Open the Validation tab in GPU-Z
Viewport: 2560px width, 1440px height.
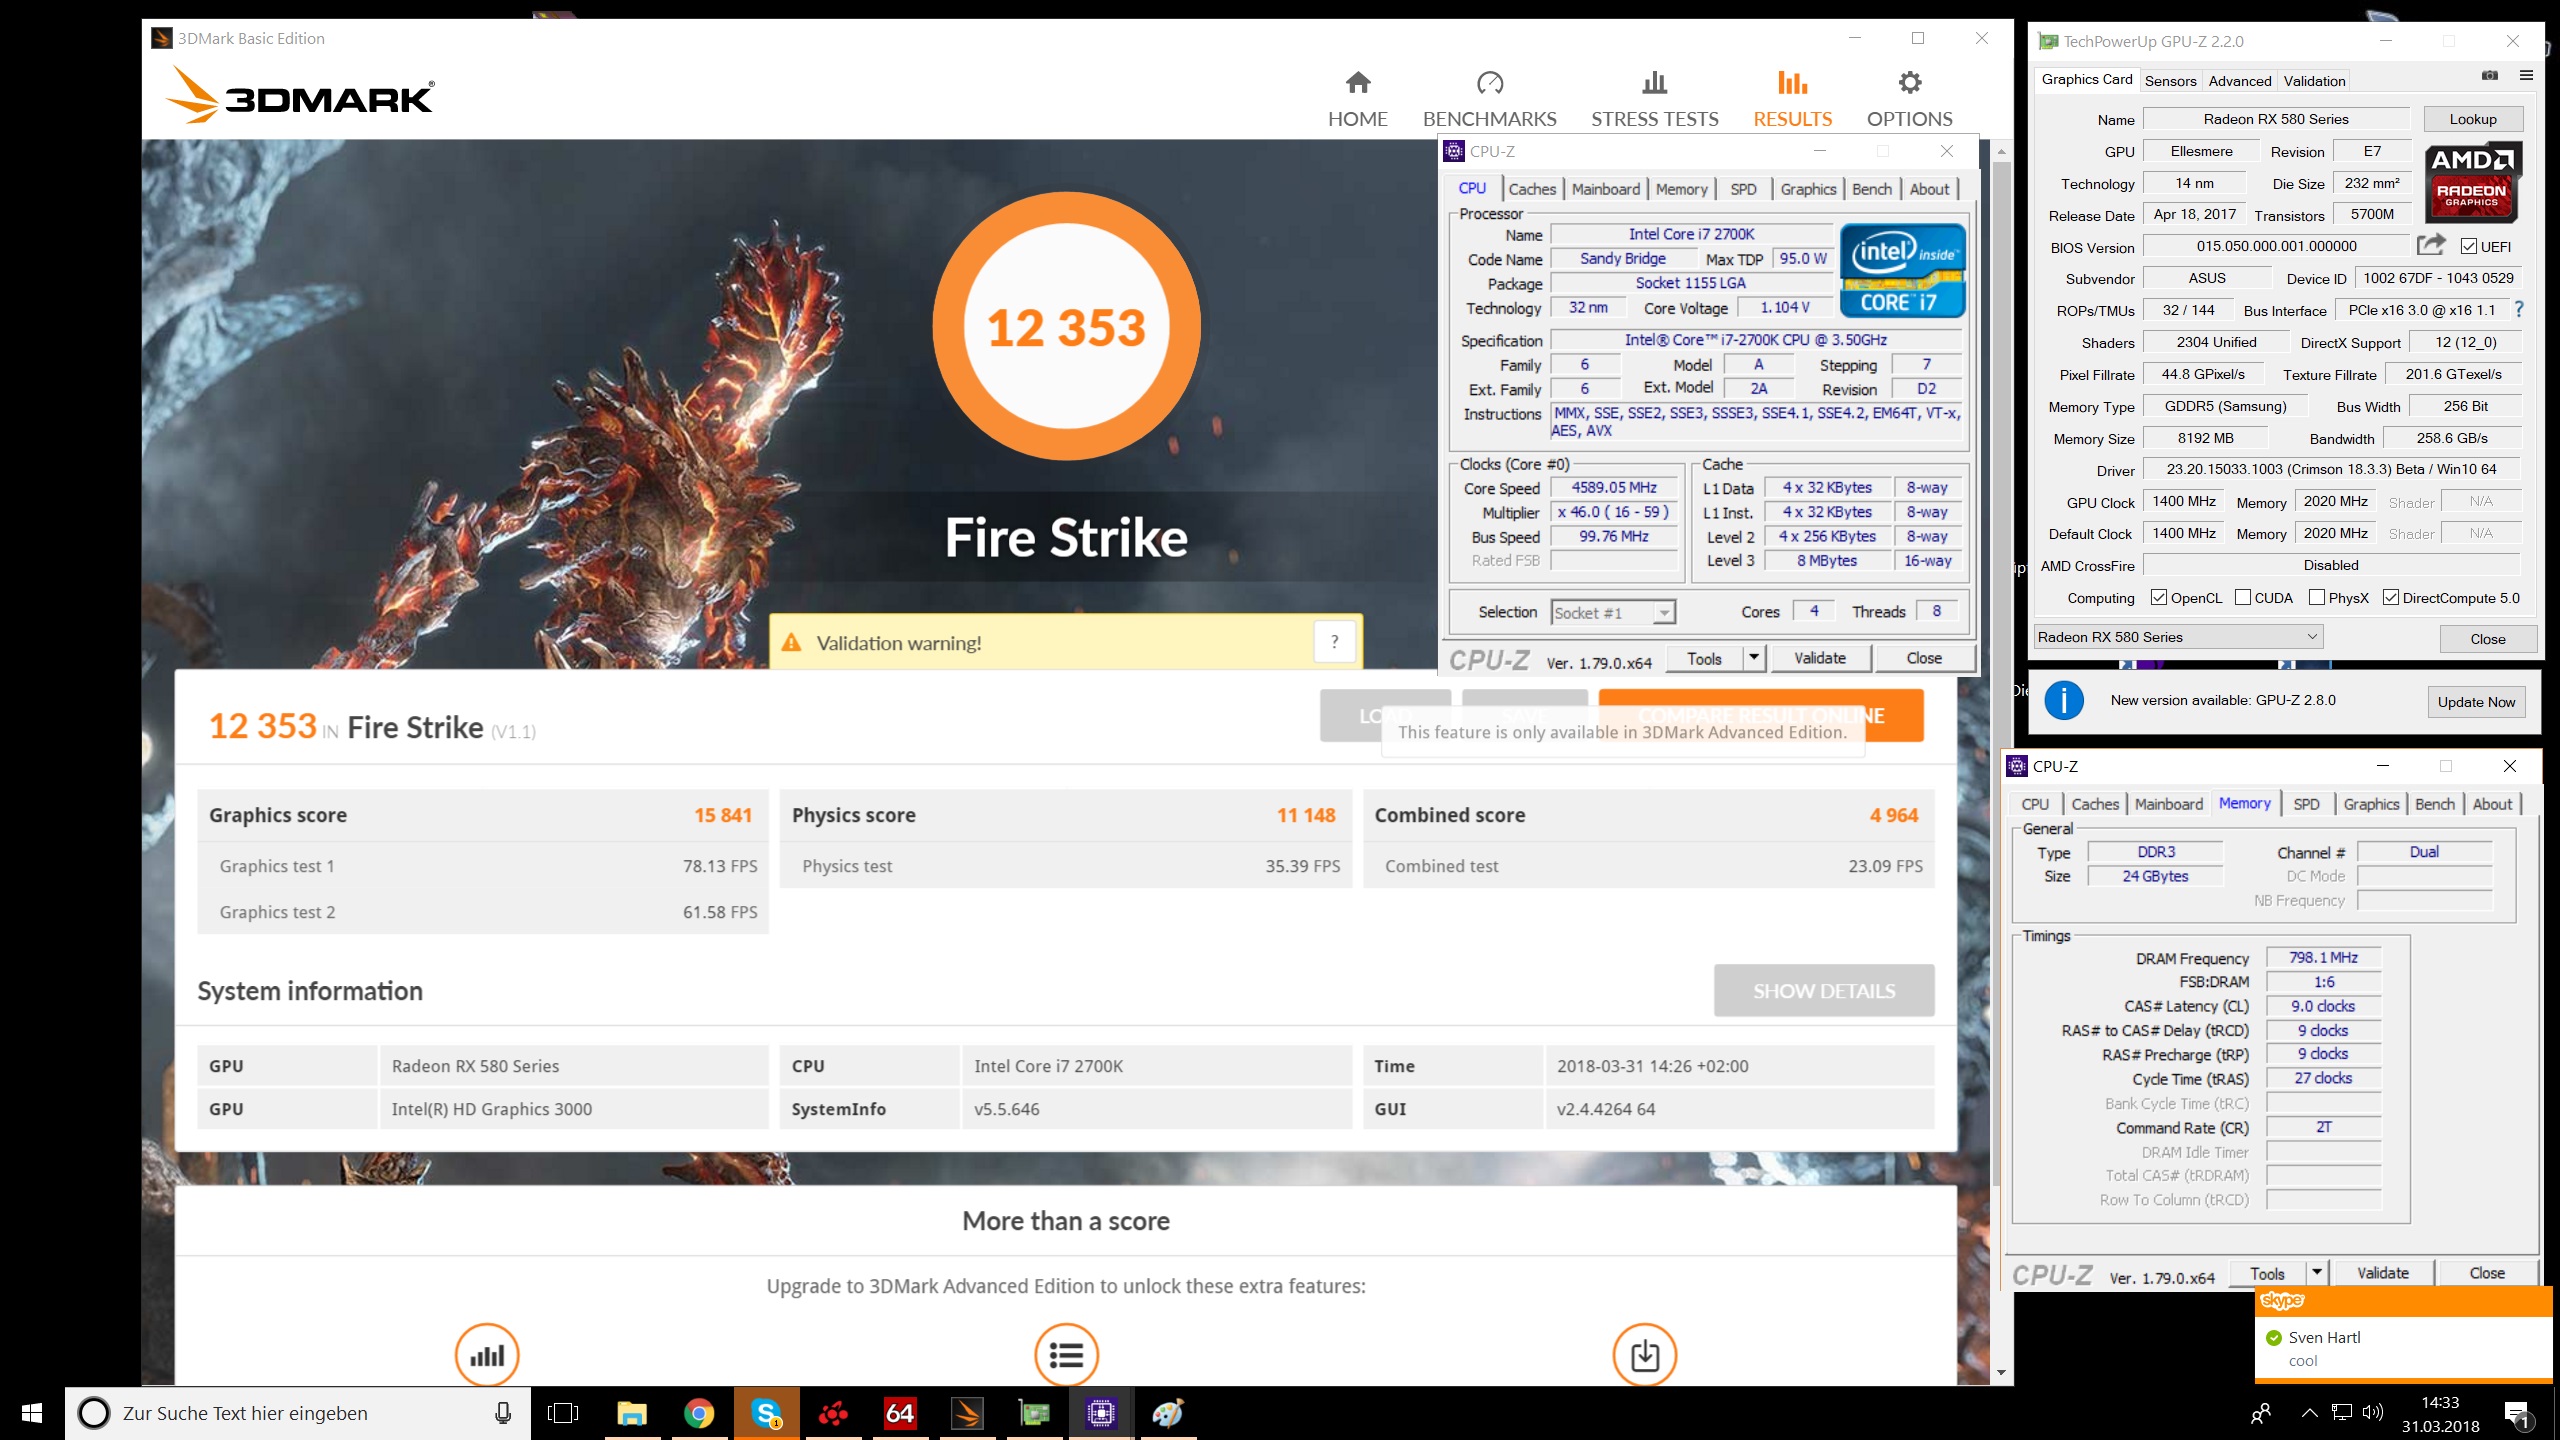(2314, 81)
